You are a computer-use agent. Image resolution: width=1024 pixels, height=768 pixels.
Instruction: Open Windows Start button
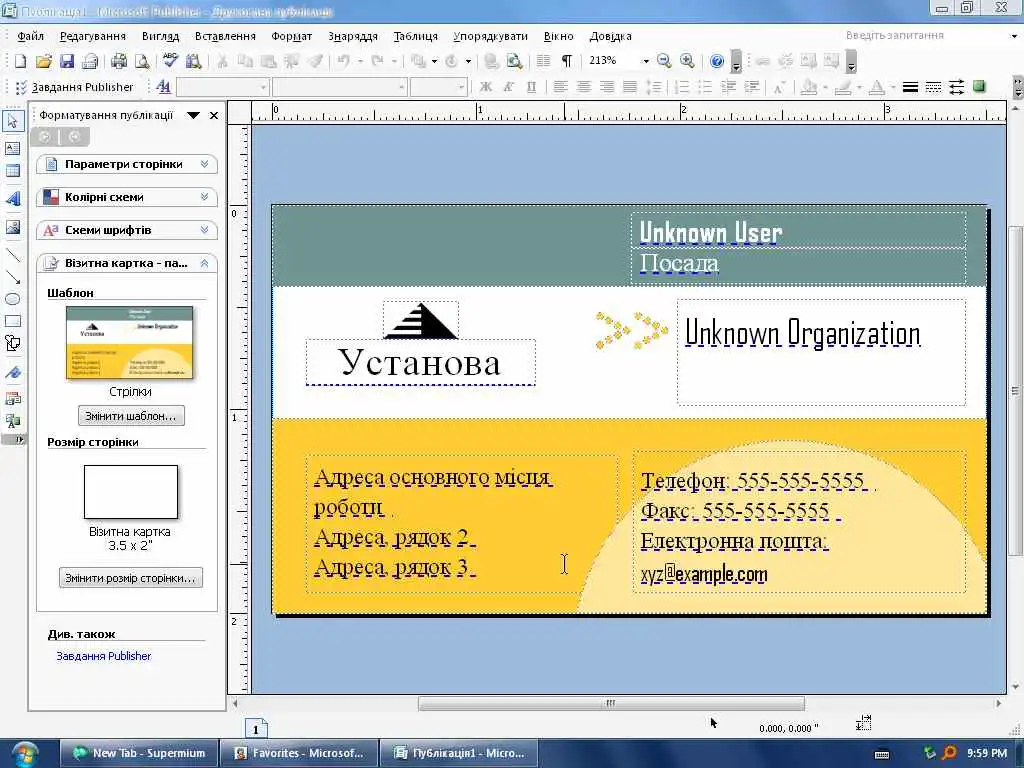tap(24, 754)
